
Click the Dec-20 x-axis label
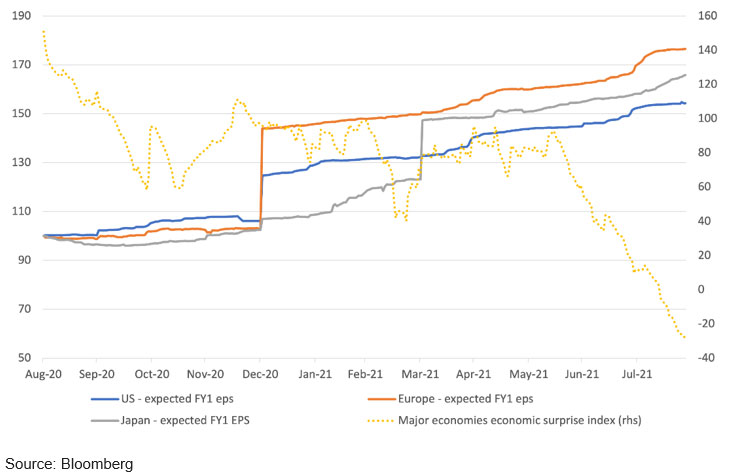[x=260, y=374]
